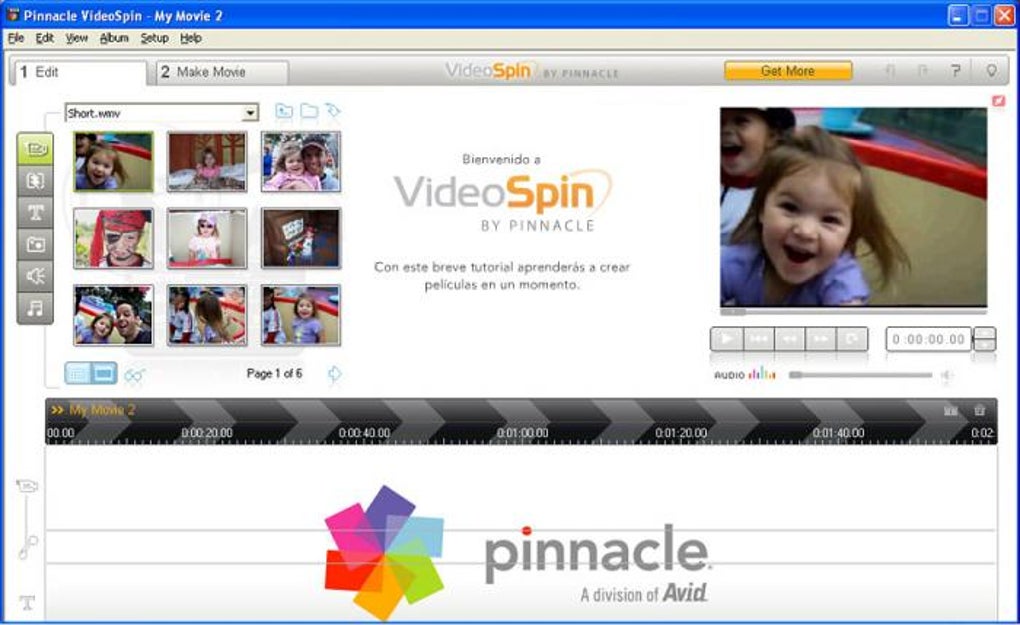Open the Photos album tab icon
The image size is (1020, 625).
tap(35, 245)
